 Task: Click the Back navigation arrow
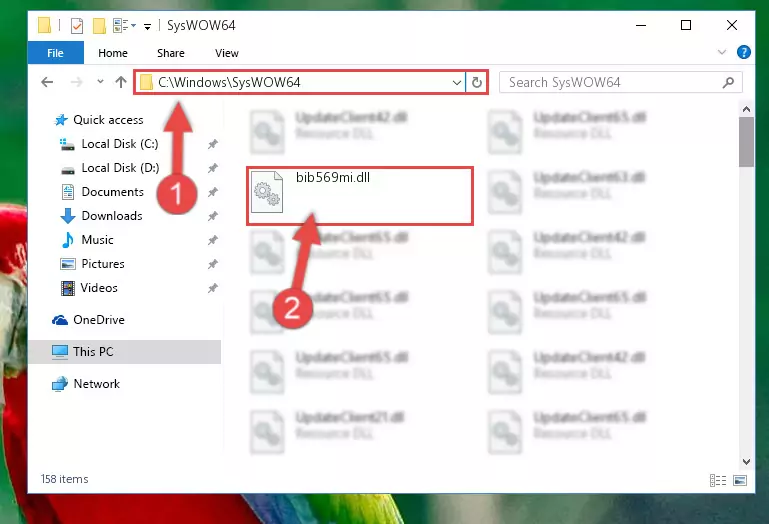tap(47, 82)
